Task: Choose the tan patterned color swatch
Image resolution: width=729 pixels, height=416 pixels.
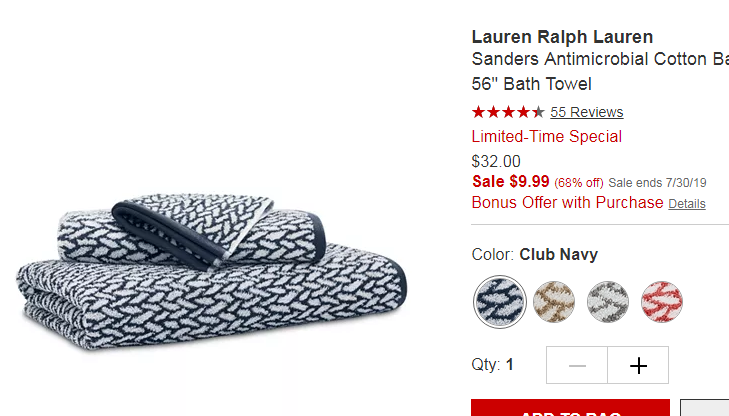Action: coord(554,302)
